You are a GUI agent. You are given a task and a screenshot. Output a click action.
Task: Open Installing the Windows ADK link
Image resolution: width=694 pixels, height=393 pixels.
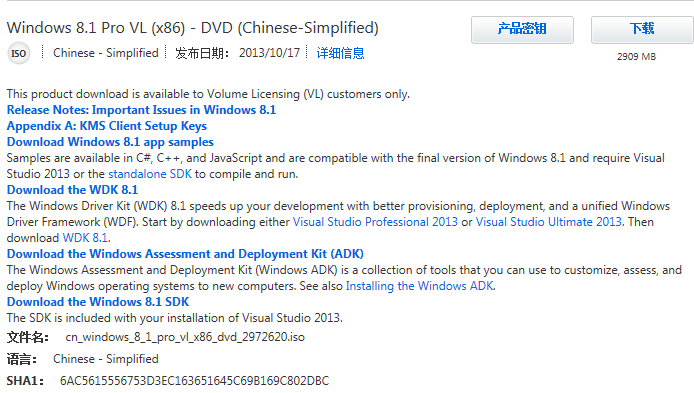pos(420,286)
